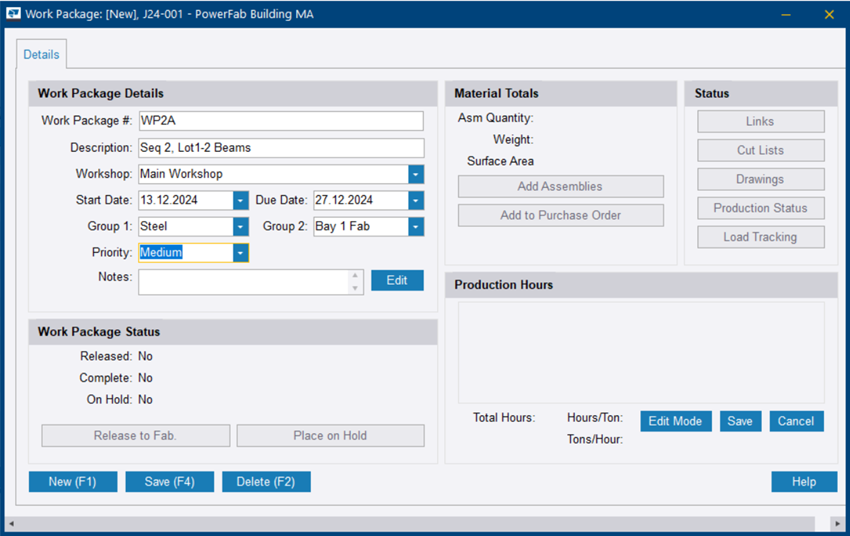The image size is (850, 536).
Task: Expand the Start Date picker
Action: click(241, 200)
